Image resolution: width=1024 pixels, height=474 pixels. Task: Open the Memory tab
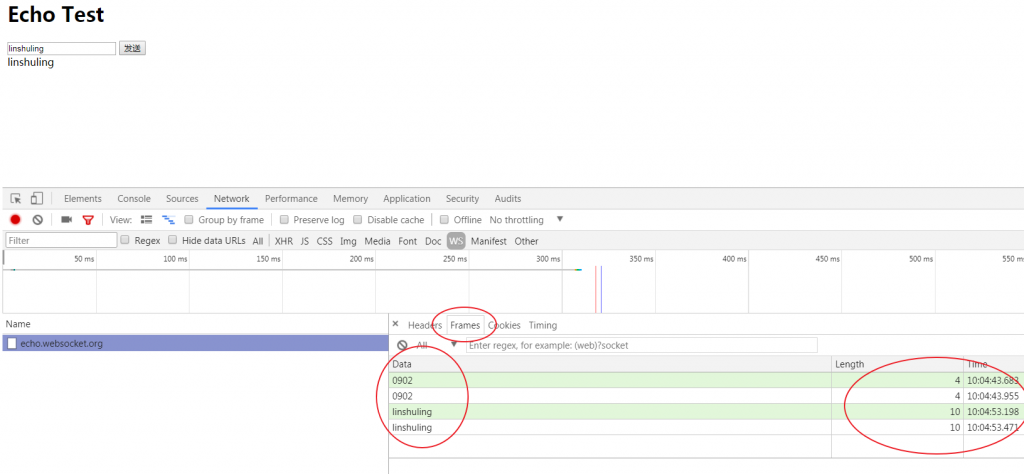pyautogui.click(x=351, y=198)
